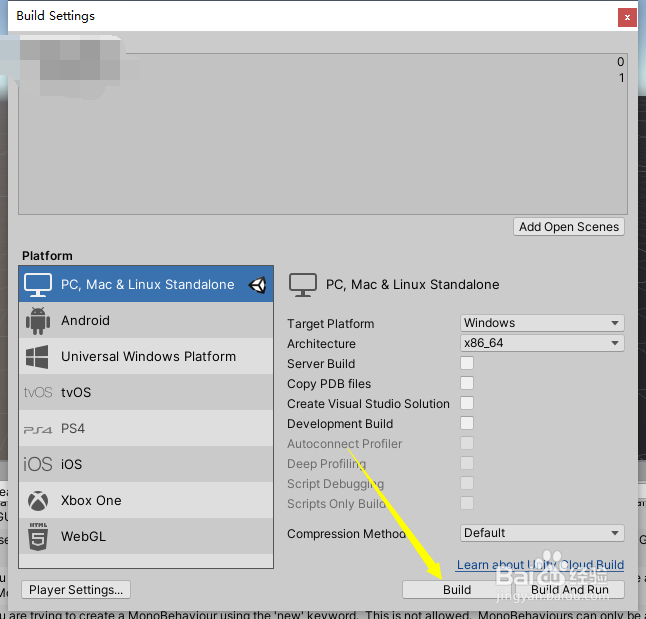The width and height of the screenshot is (646, 619).
Task: Select the iOS platform row
Action: (146, 464)
